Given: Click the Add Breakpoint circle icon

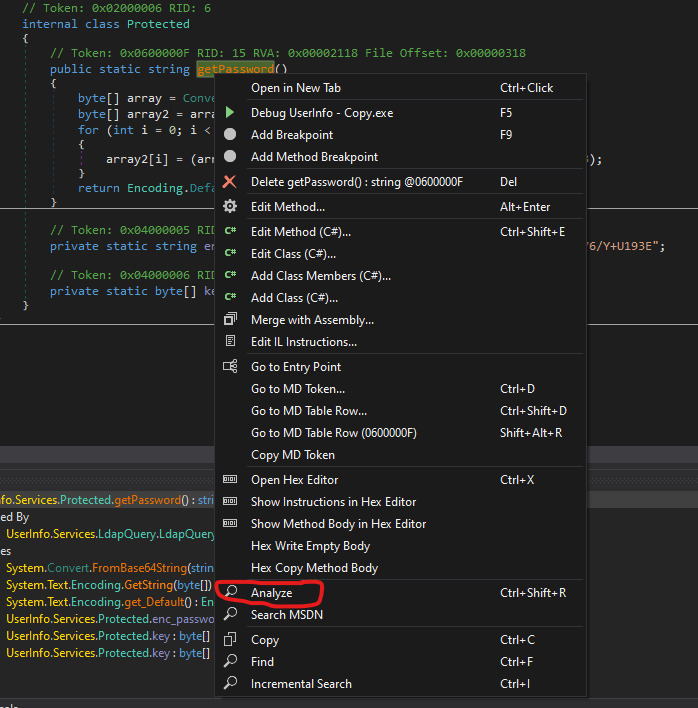Looking at the screenshot, I should (x=230, y=135).
